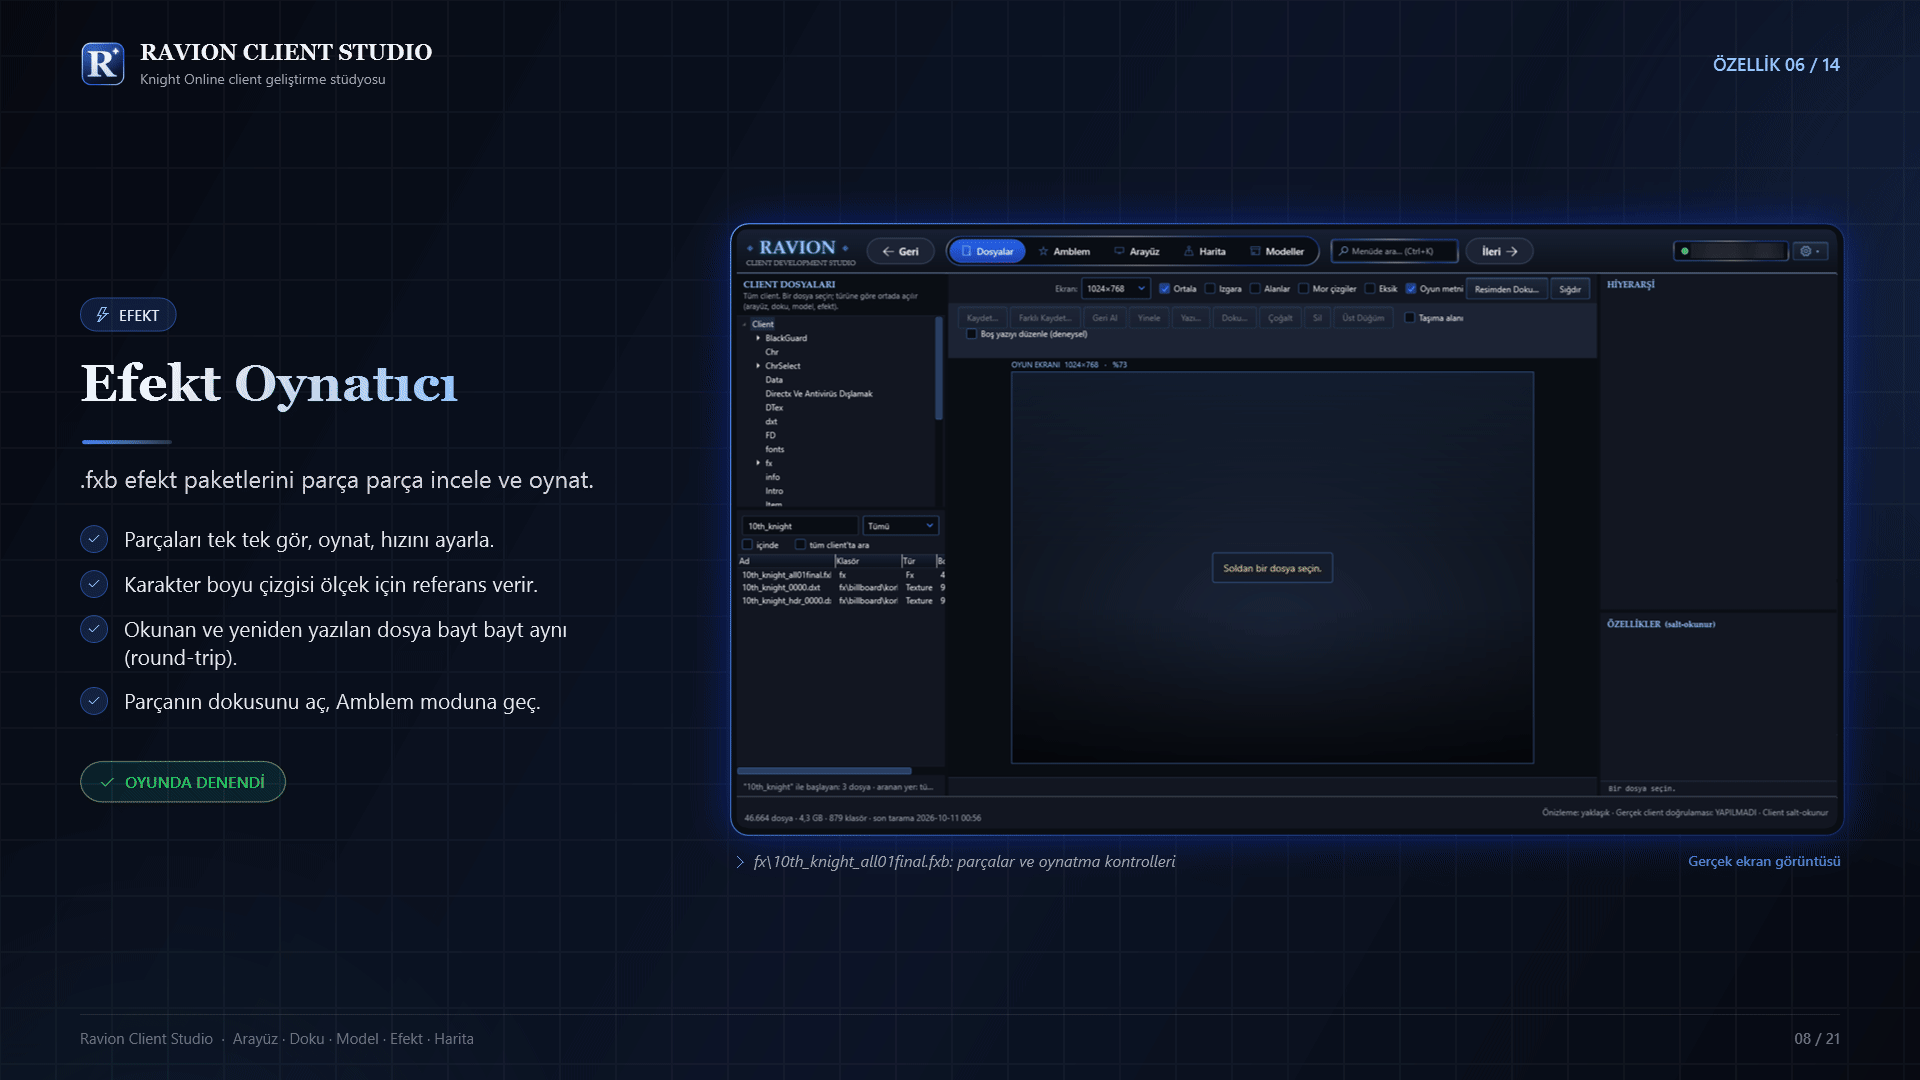The width and height of the screenshot is (1920, 1080).
Task: Click the monitor icon beside Arayüz
Action: coord(1119,251)
